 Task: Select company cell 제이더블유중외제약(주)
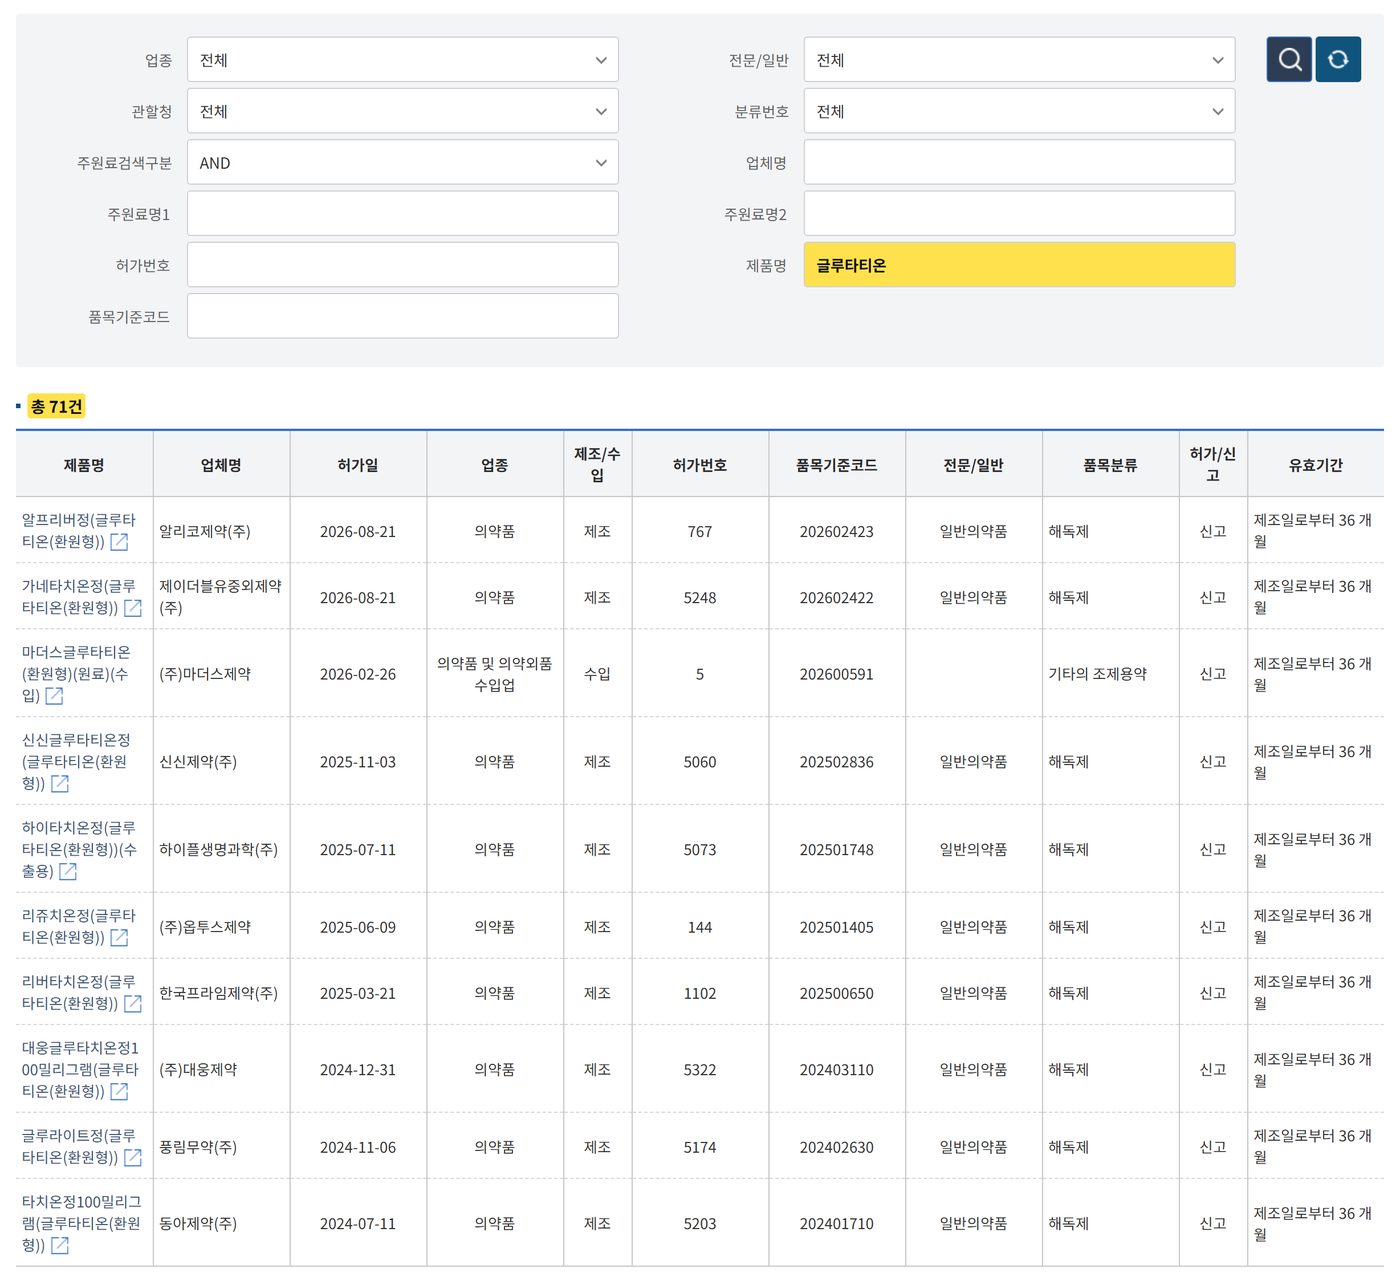[x=220, y=597]
